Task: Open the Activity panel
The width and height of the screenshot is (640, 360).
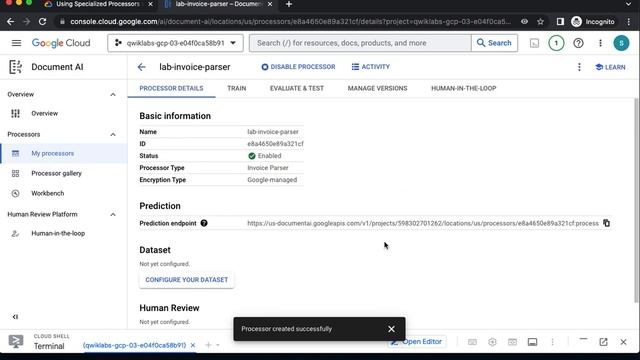Action: click(x=371, y=67)
